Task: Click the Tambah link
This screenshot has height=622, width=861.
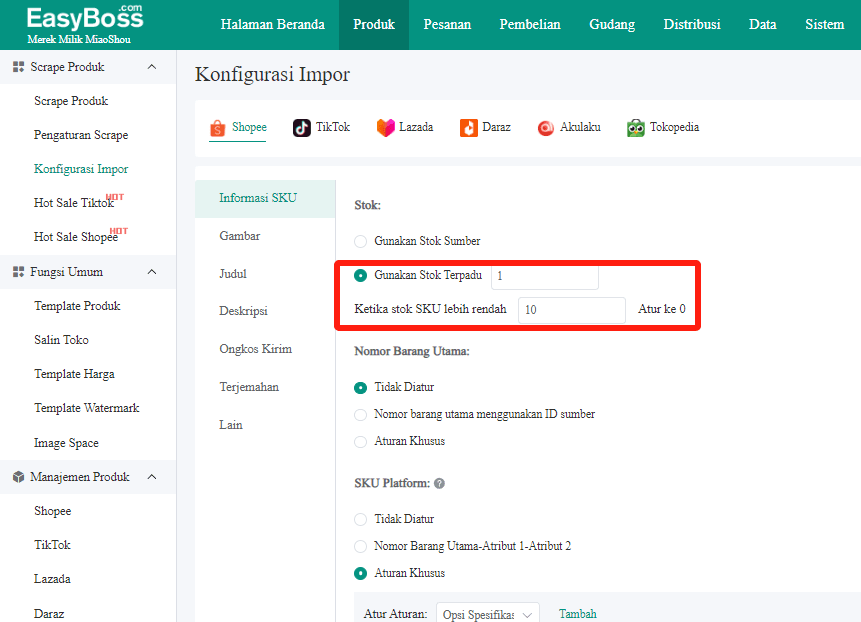Action: (578, 614)
